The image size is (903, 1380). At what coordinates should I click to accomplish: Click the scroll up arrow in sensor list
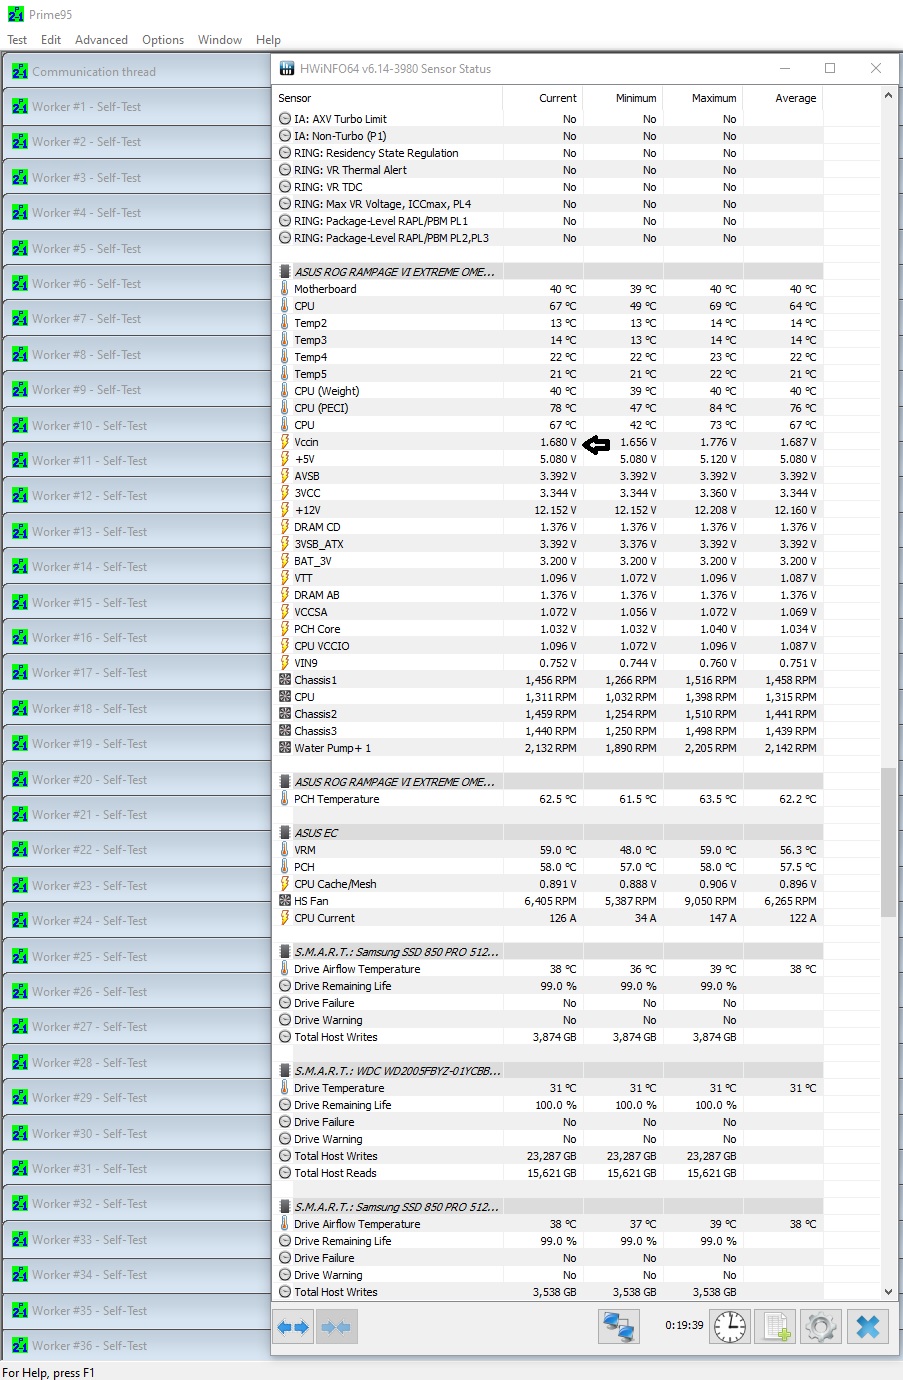pos(888,96)
